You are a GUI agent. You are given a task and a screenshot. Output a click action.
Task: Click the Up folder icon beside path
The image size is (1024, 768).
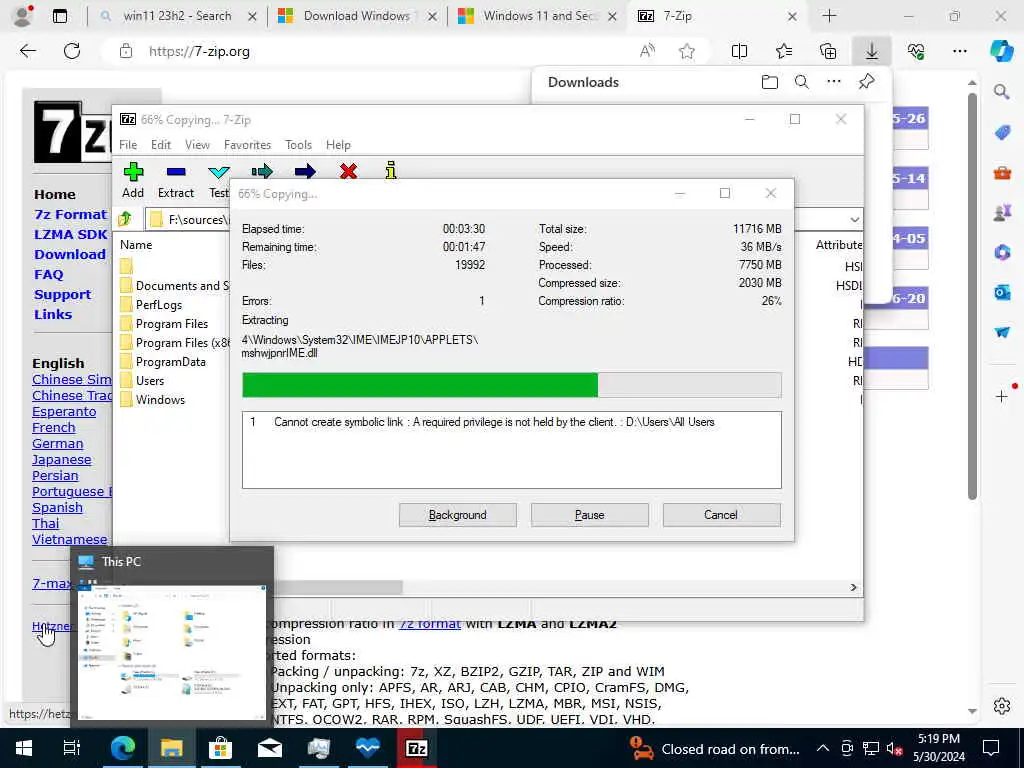125,219
